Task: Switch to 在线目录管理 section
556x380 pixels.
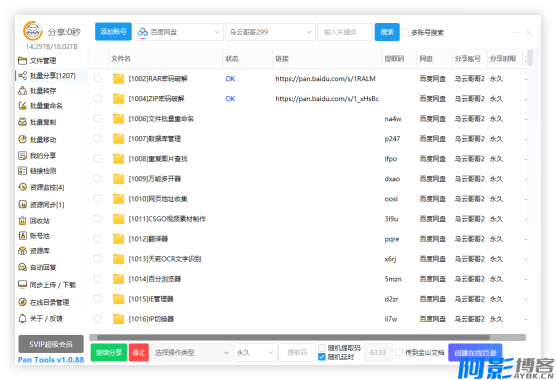Action: (44, 302)
